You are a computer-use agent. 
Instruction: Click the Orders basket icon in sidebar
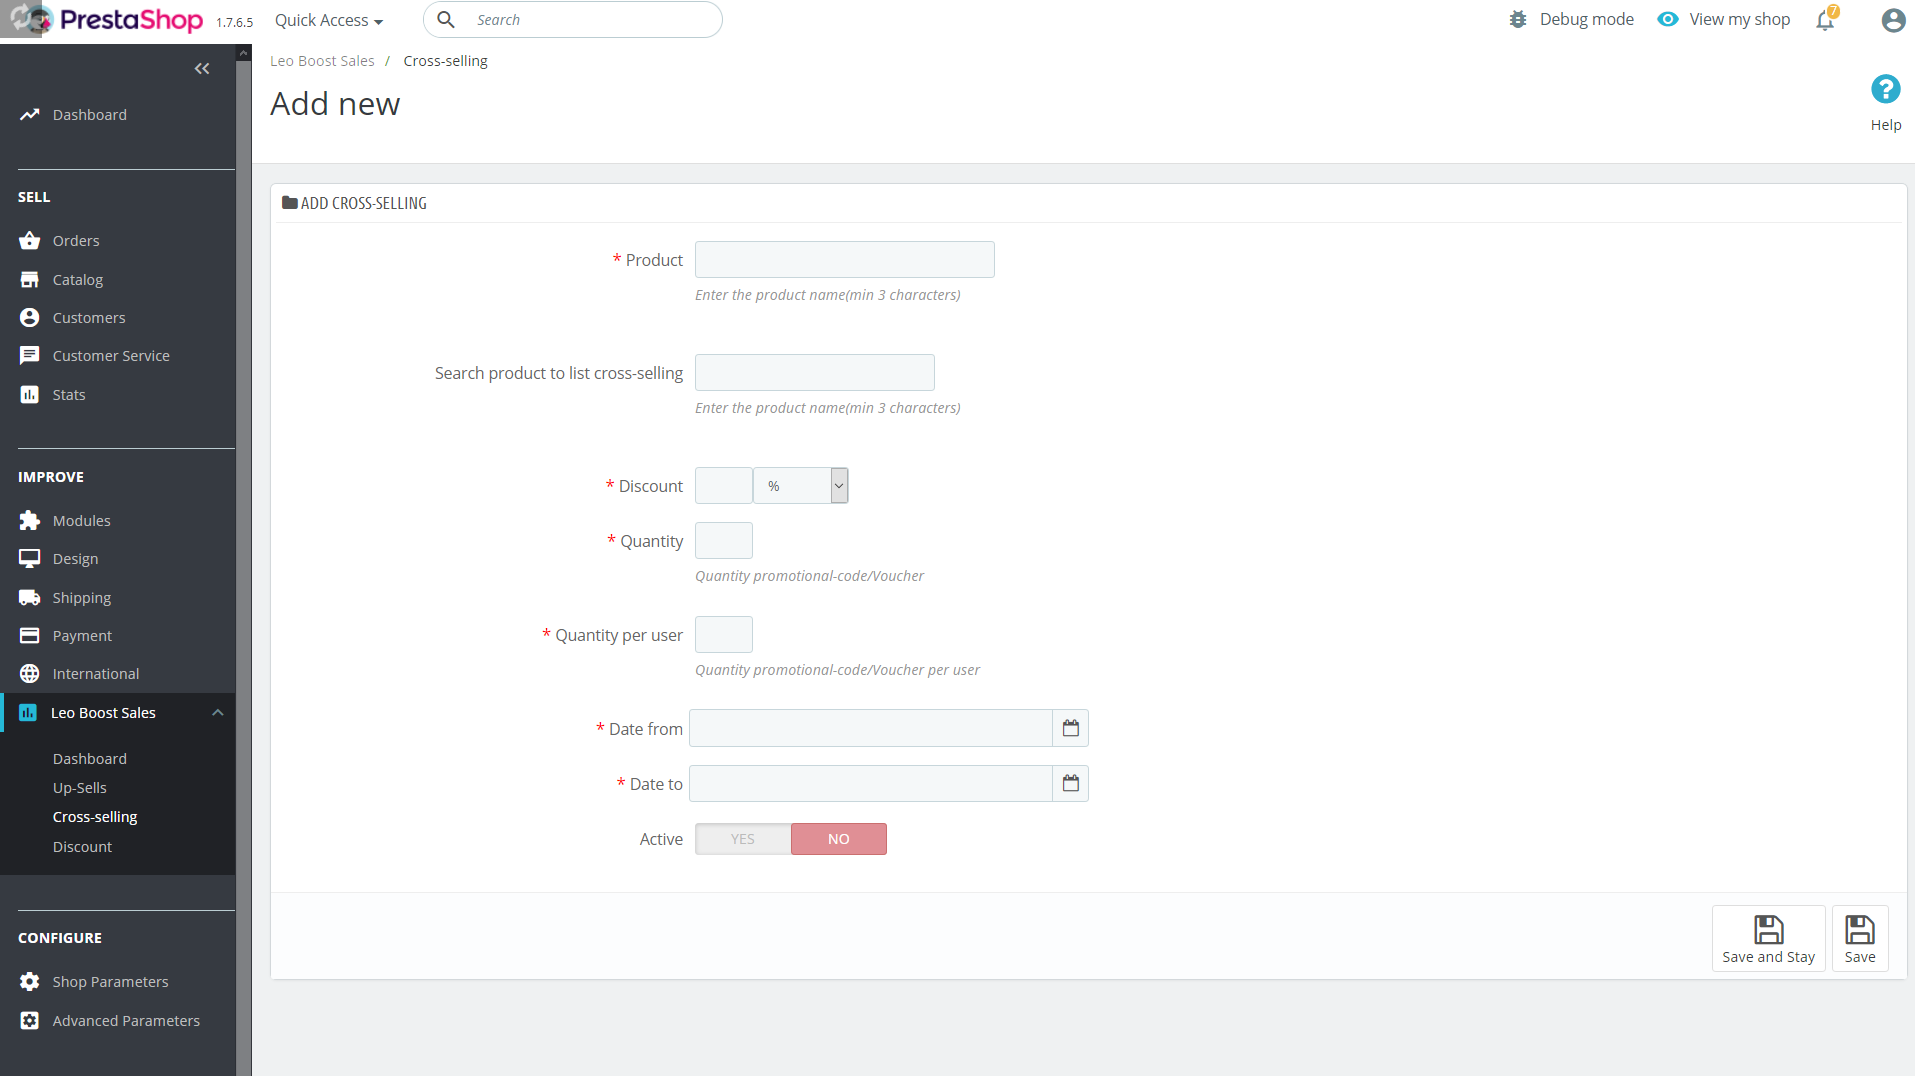click(x=30, y=241)
